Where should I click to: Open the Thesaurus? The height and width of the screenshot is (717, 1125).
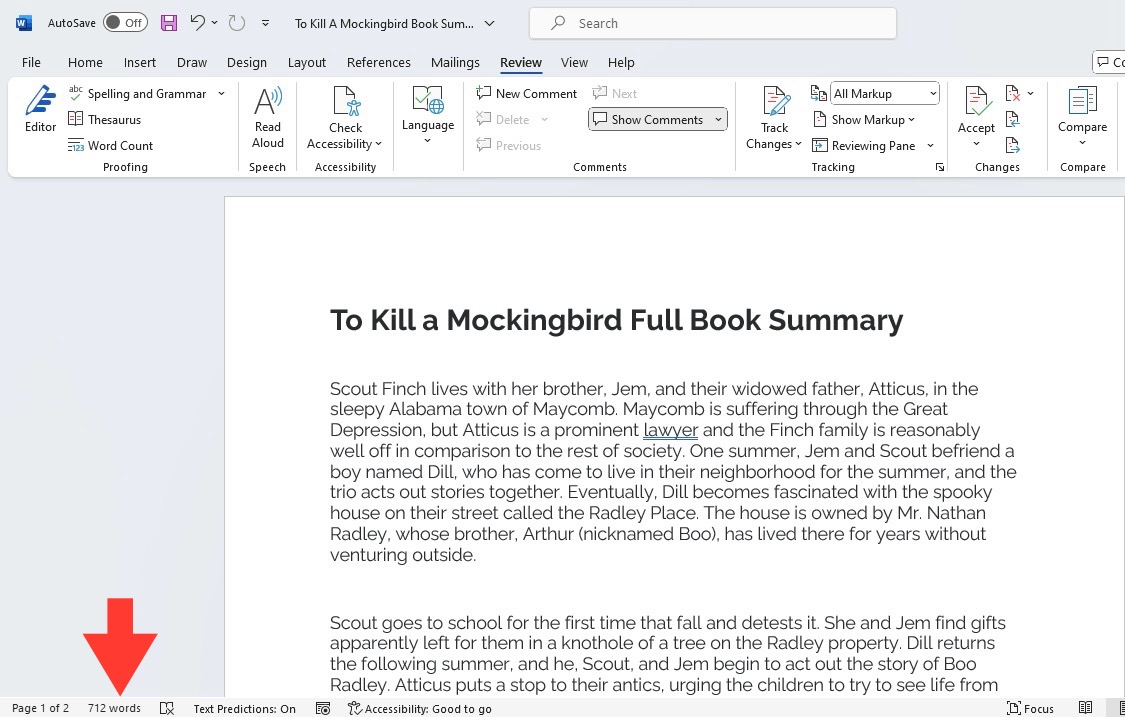105,119
